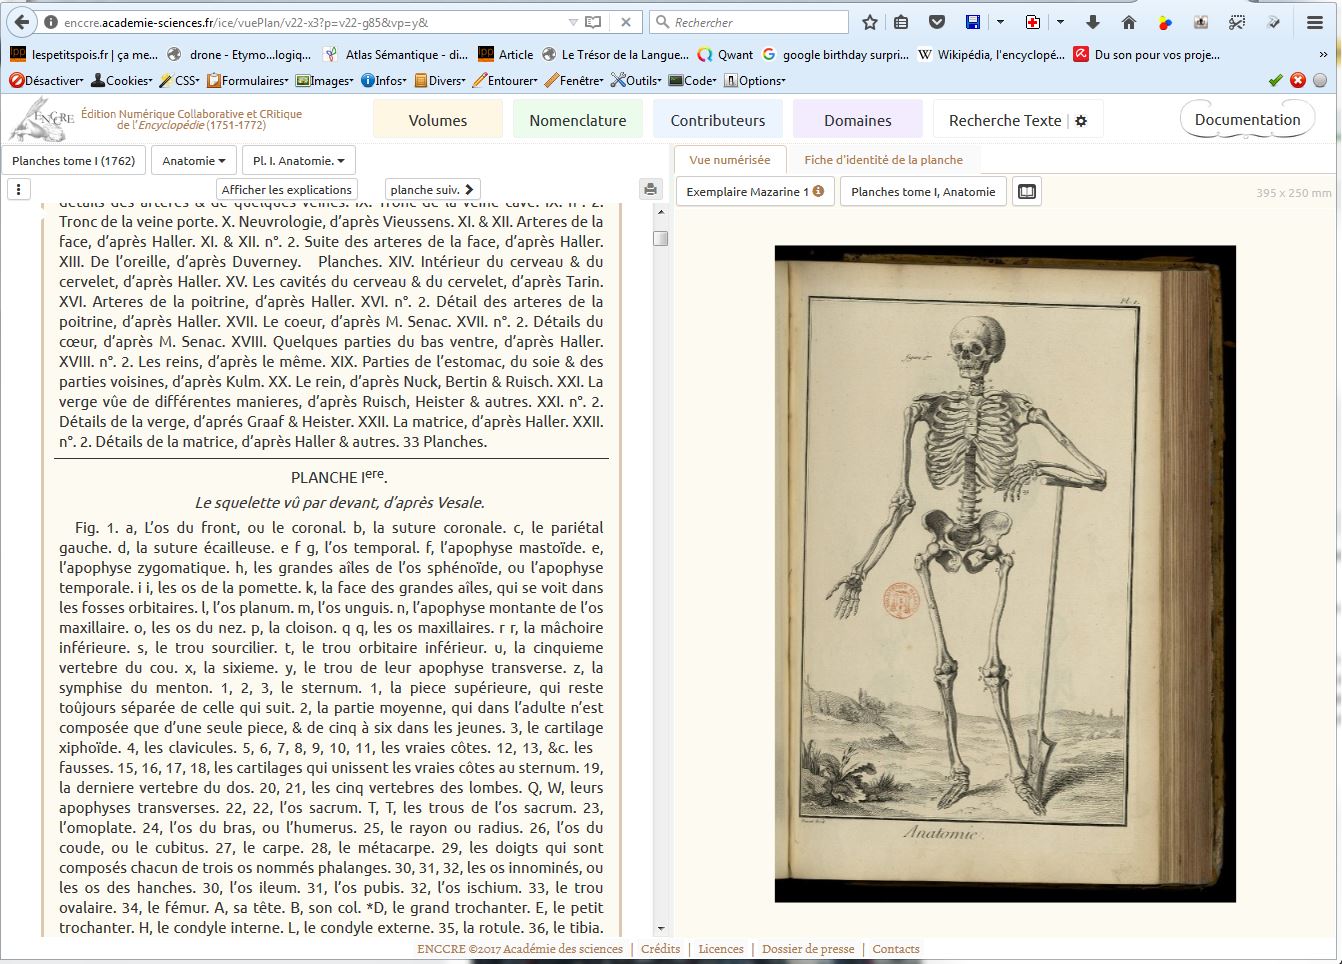1342x964 pixels.
Task: Click the browser back arrow button
Action: pyautogui.click(x=21, y=22)
